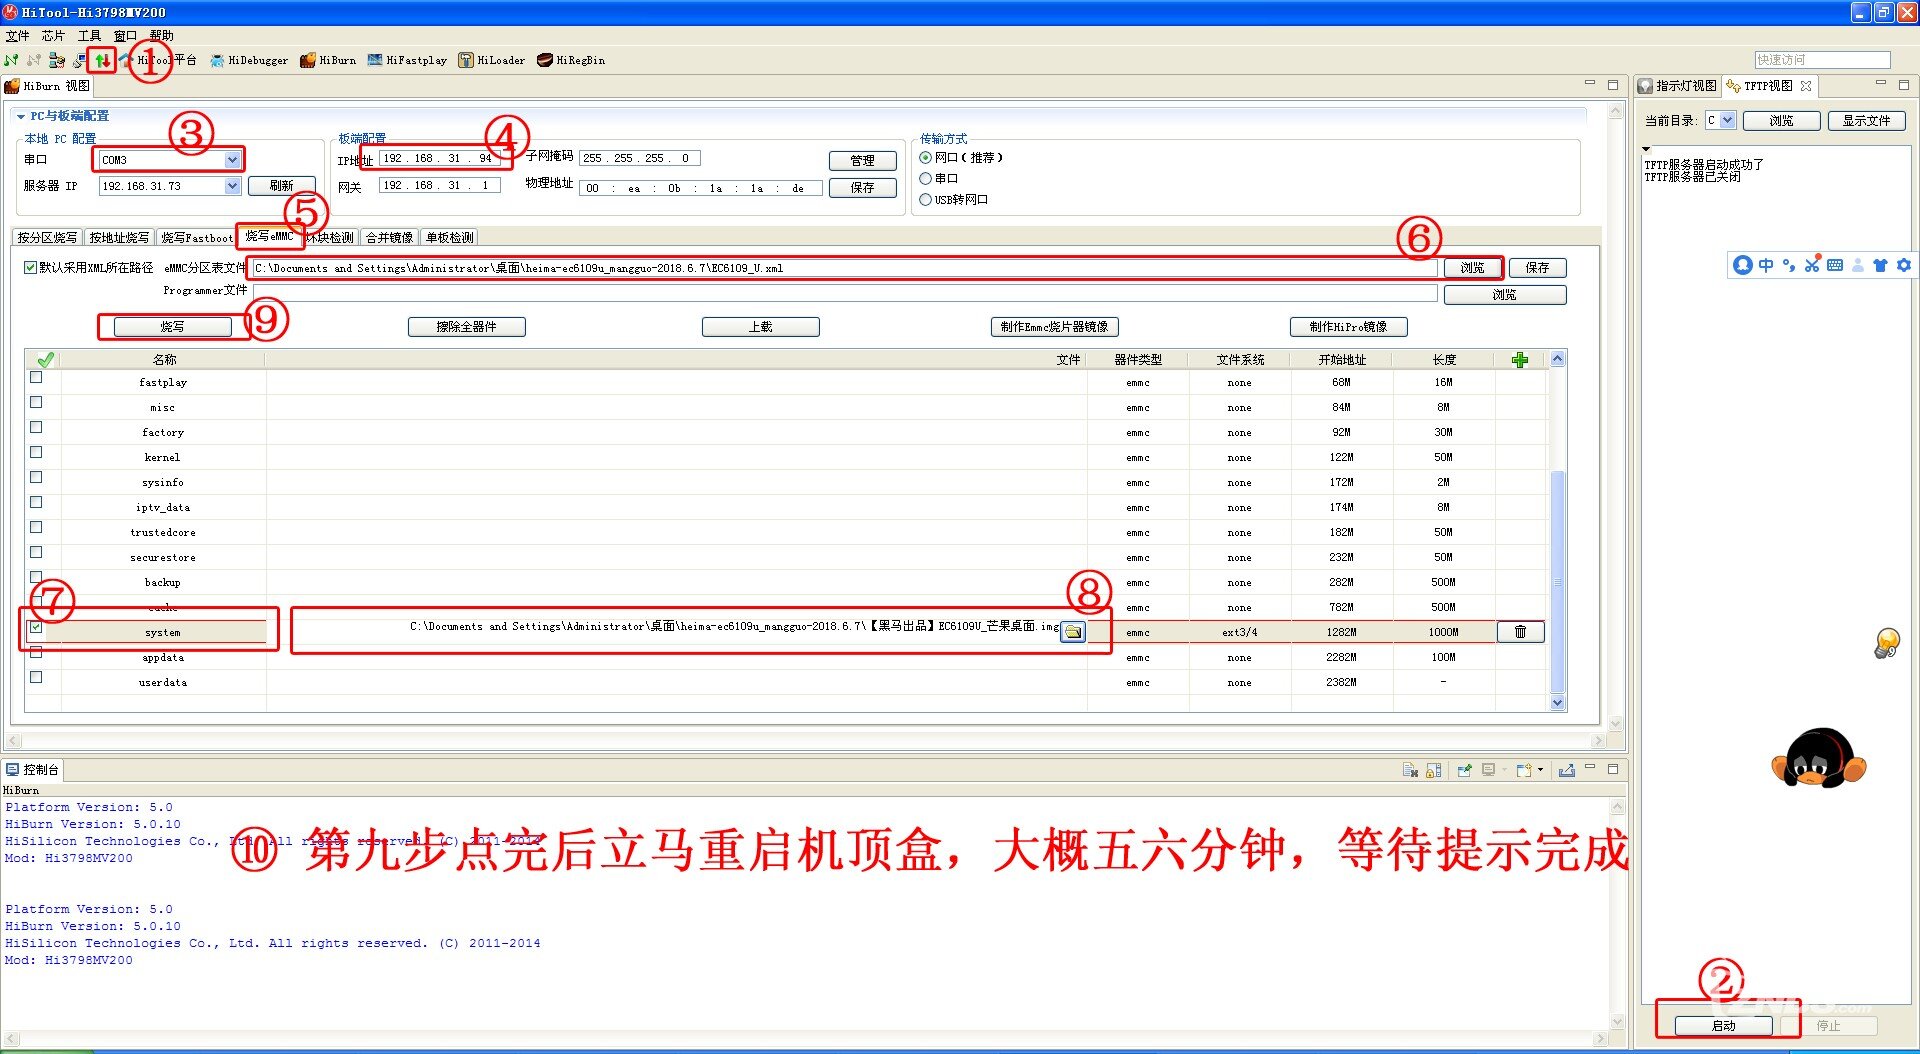Open input method settings gear icon

click(1903, 265)
